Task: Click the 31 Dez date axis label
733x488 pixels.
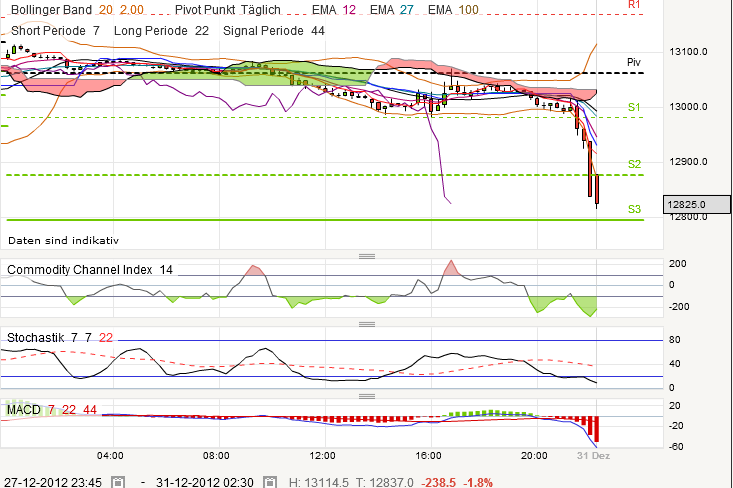Action: tap(593, 456)
